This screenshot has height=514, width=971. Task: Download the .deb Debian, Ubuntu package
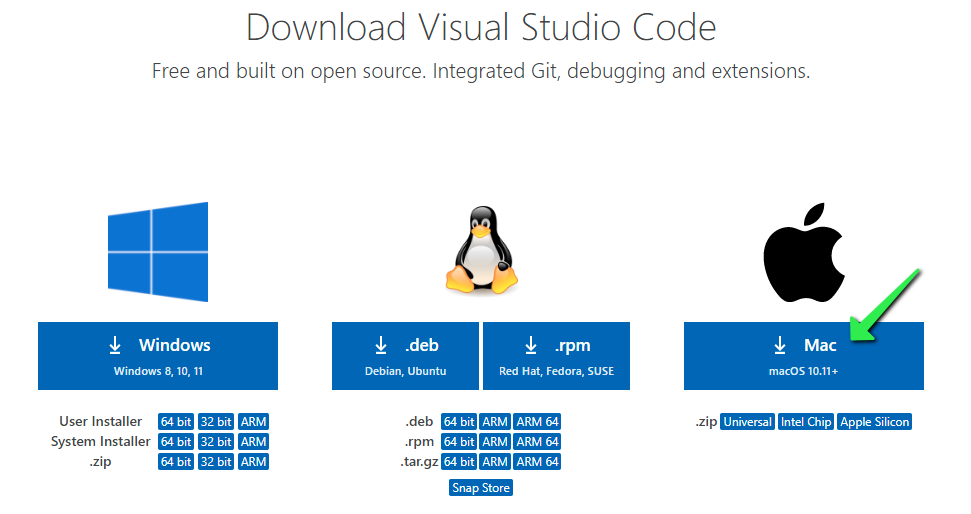tap(405, 356)
